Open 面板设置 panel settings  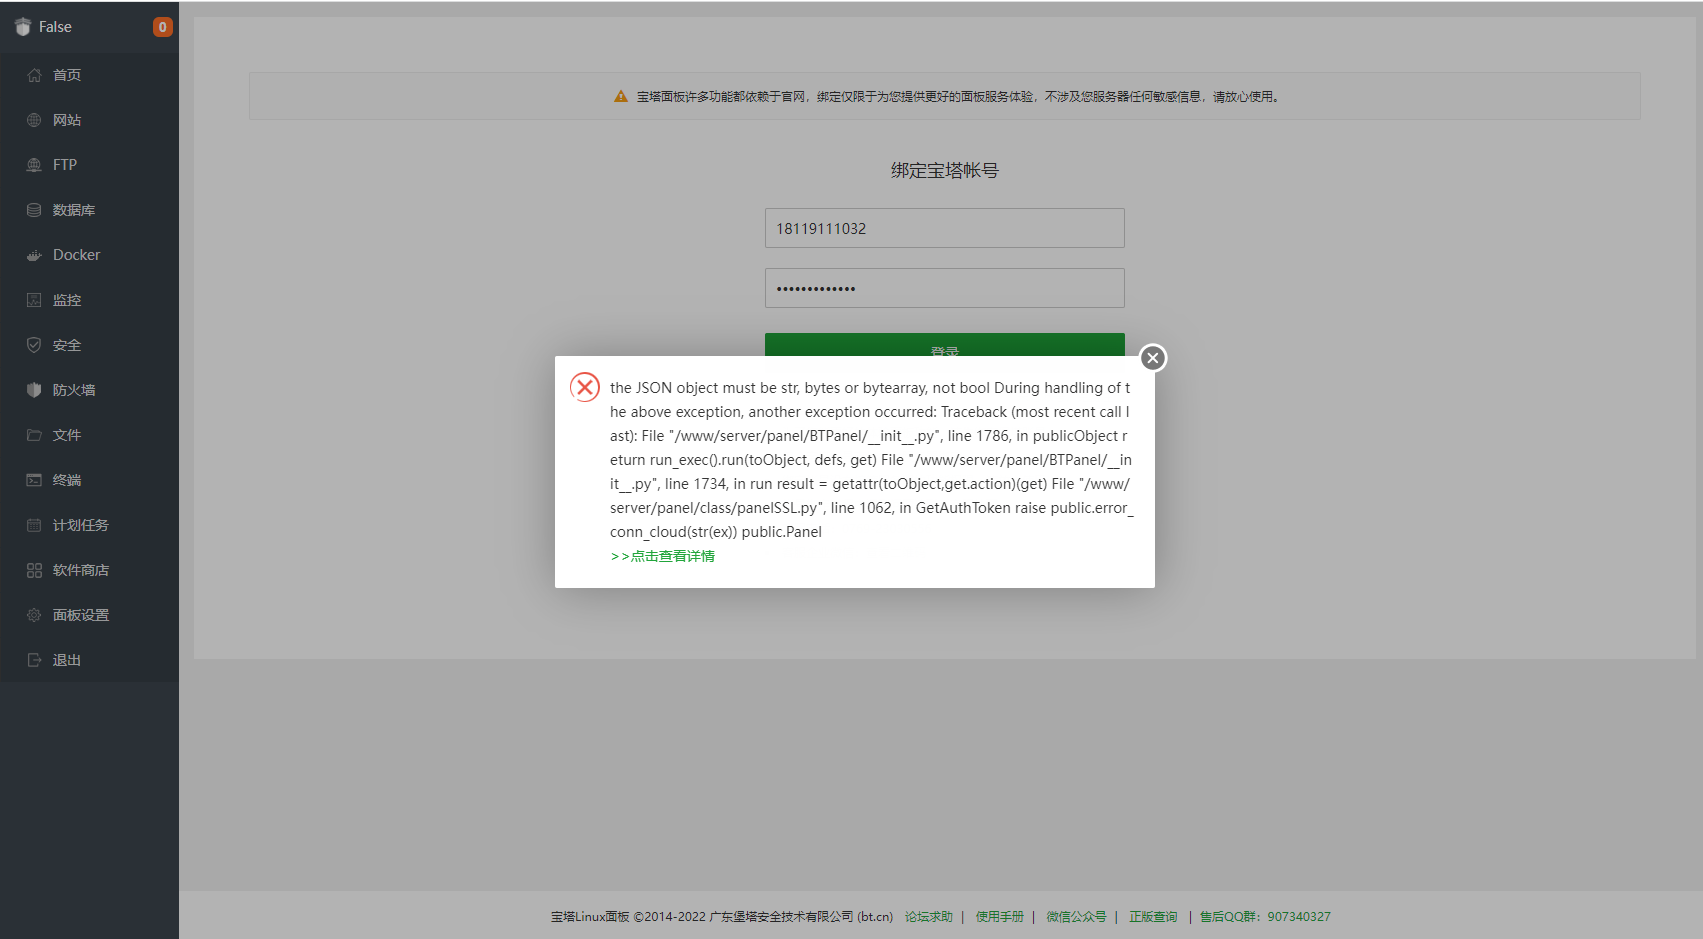(x=80, y=615)
